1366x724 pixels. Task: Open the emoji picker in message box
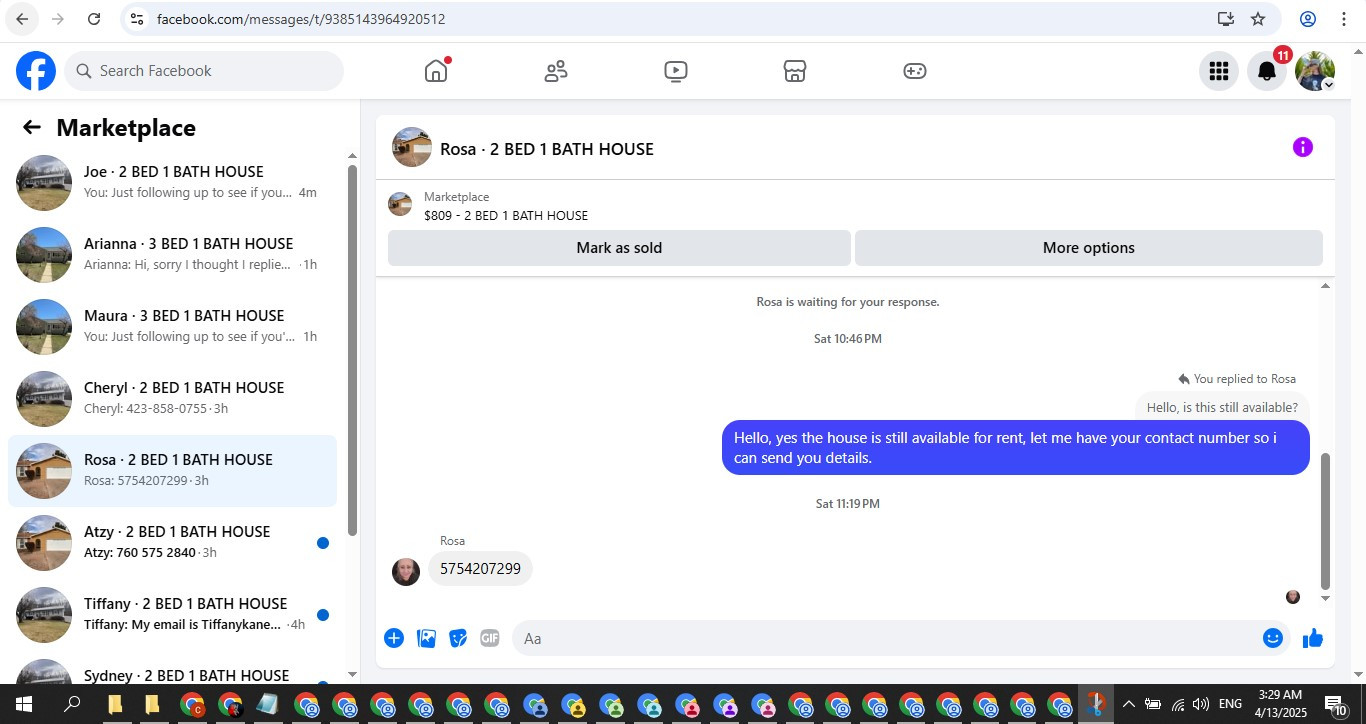[x=1272, y=638]
